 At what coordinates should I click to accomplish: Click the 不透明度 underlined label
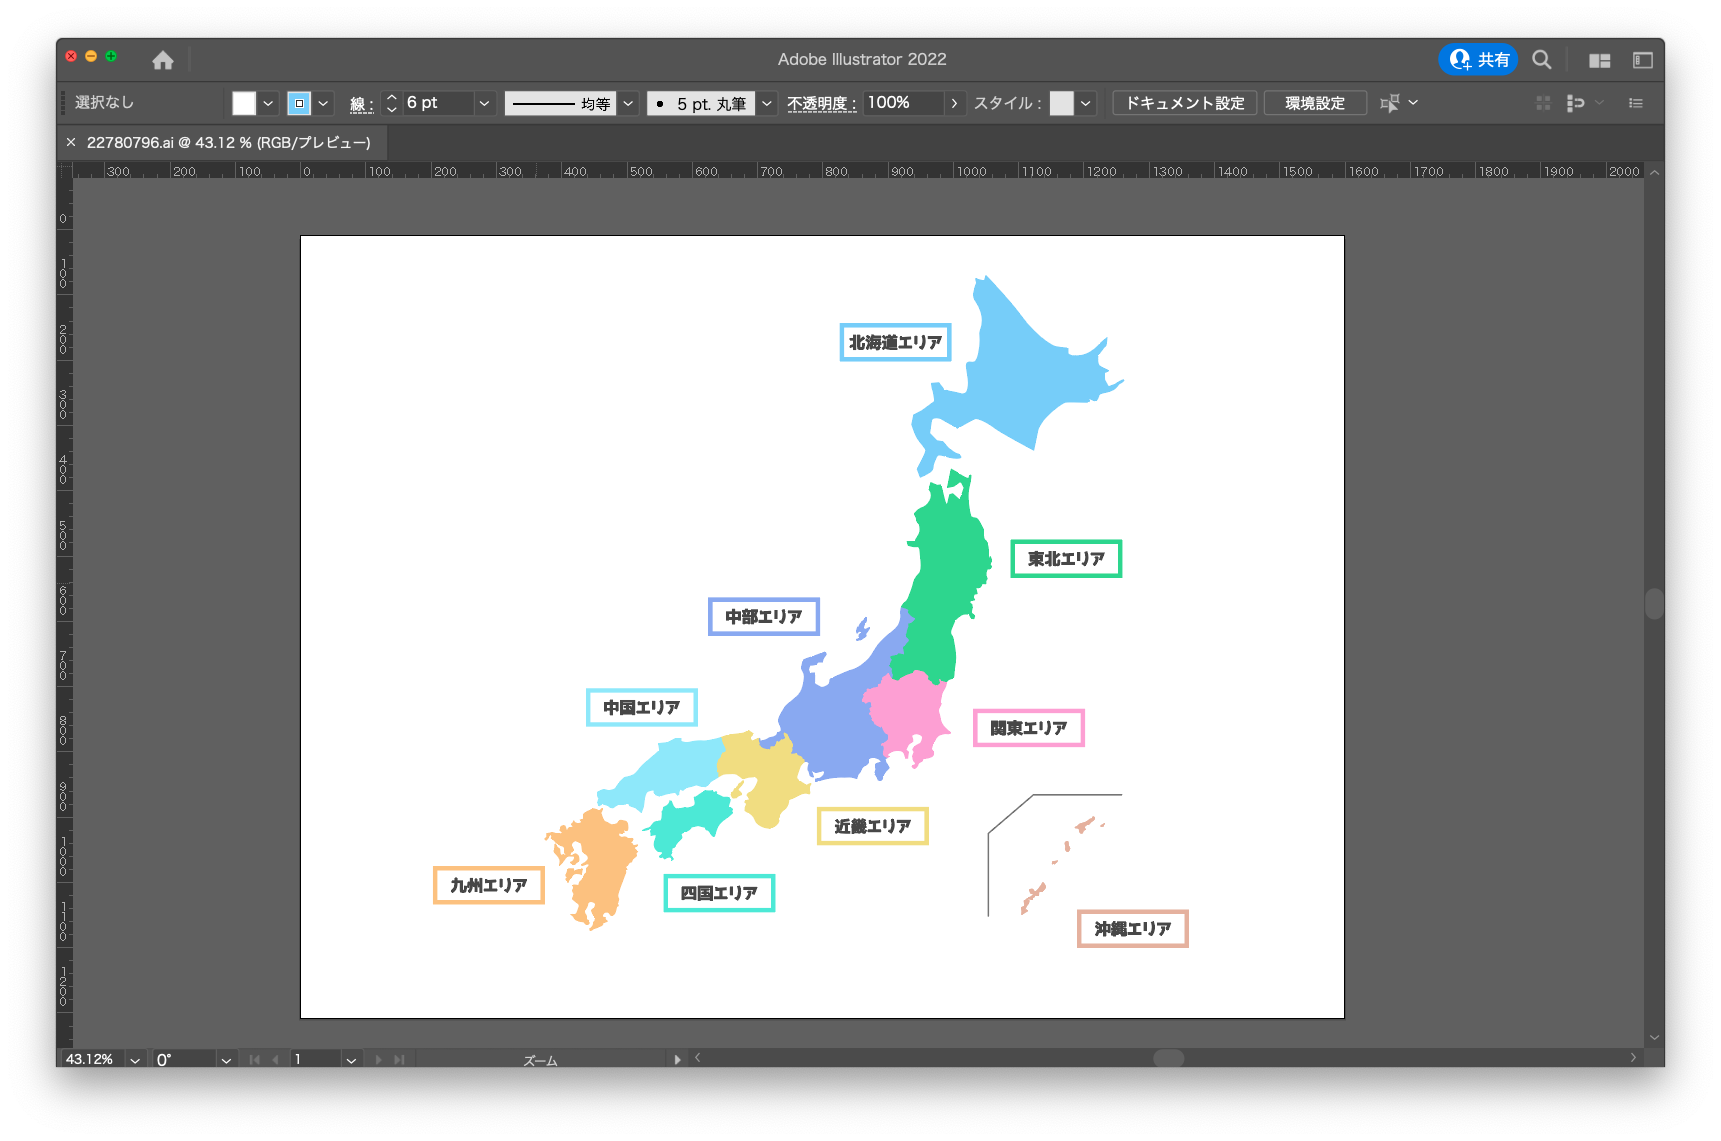(x=820, y=103)
